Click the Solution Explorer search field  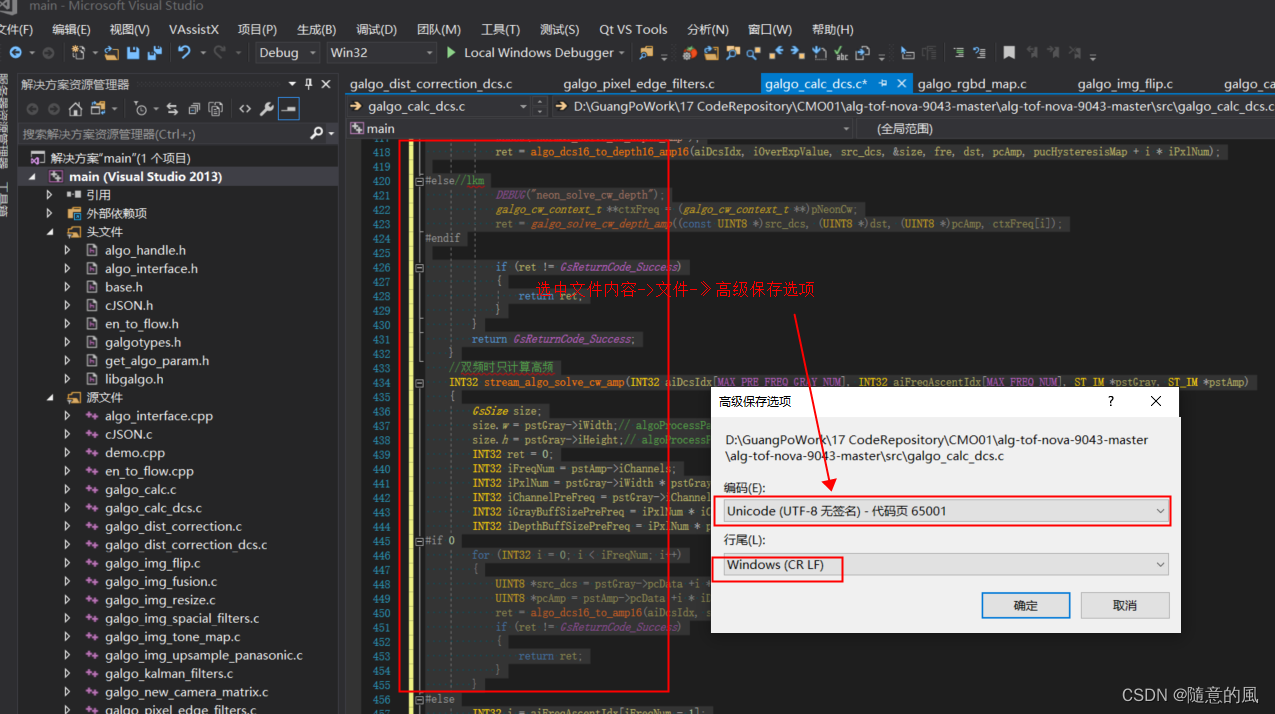163,133
